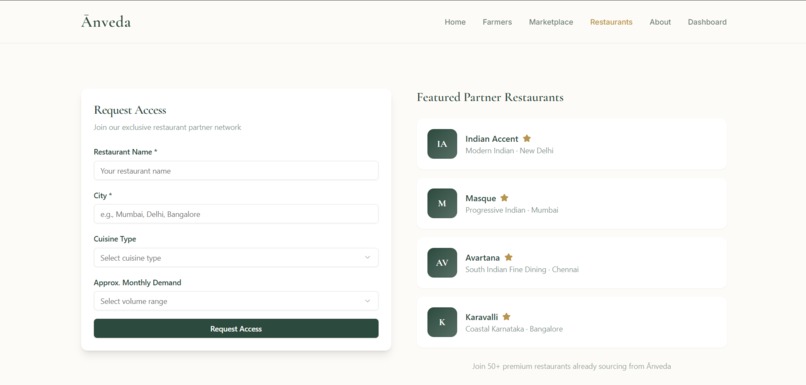Select the Restaurants nav item
Image resolution: width=806 pixels, height=385 pixels.
click(x=611, y=22)
